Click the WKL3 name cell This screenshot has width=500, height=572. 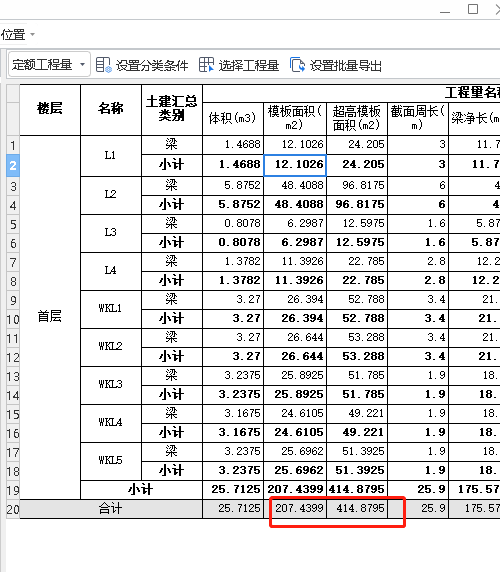[111, 385]
